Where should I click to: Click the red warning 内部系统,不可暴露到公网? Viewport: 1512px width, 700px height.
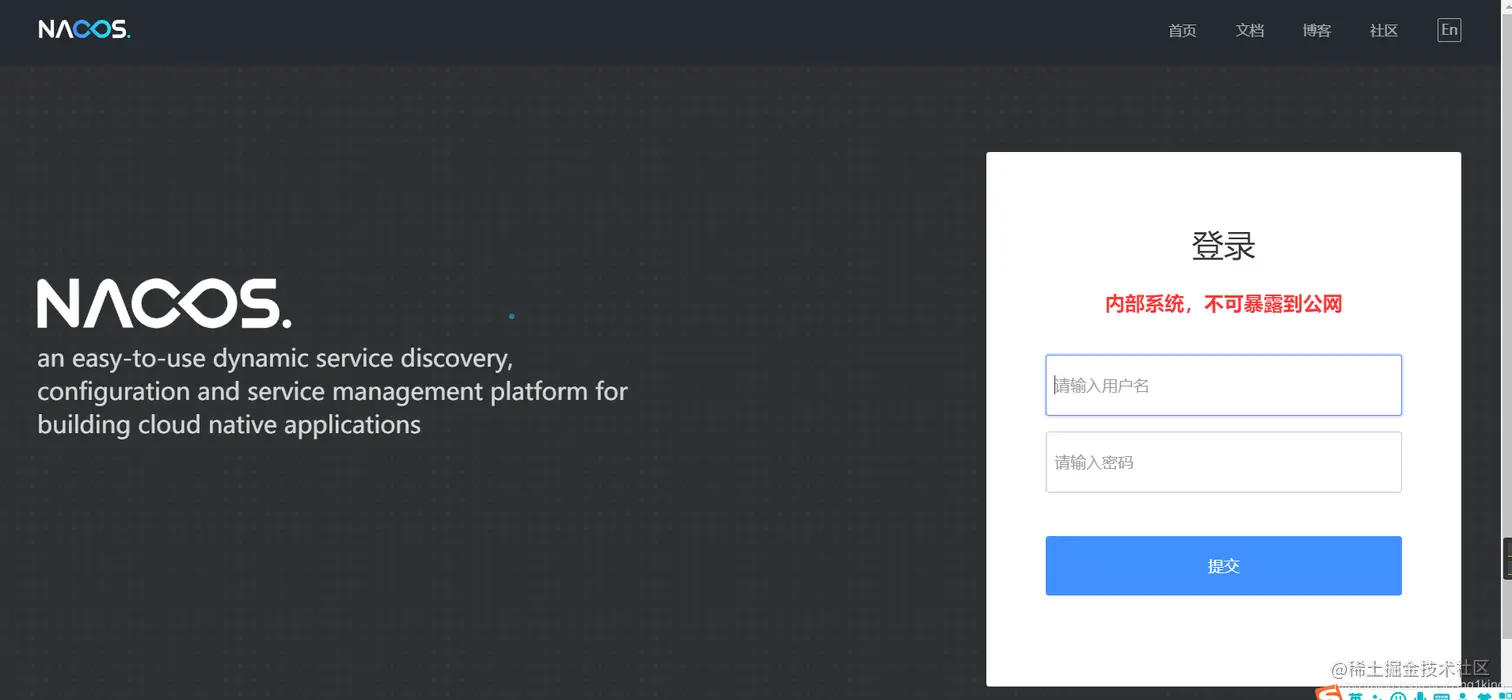[1223, 304]
